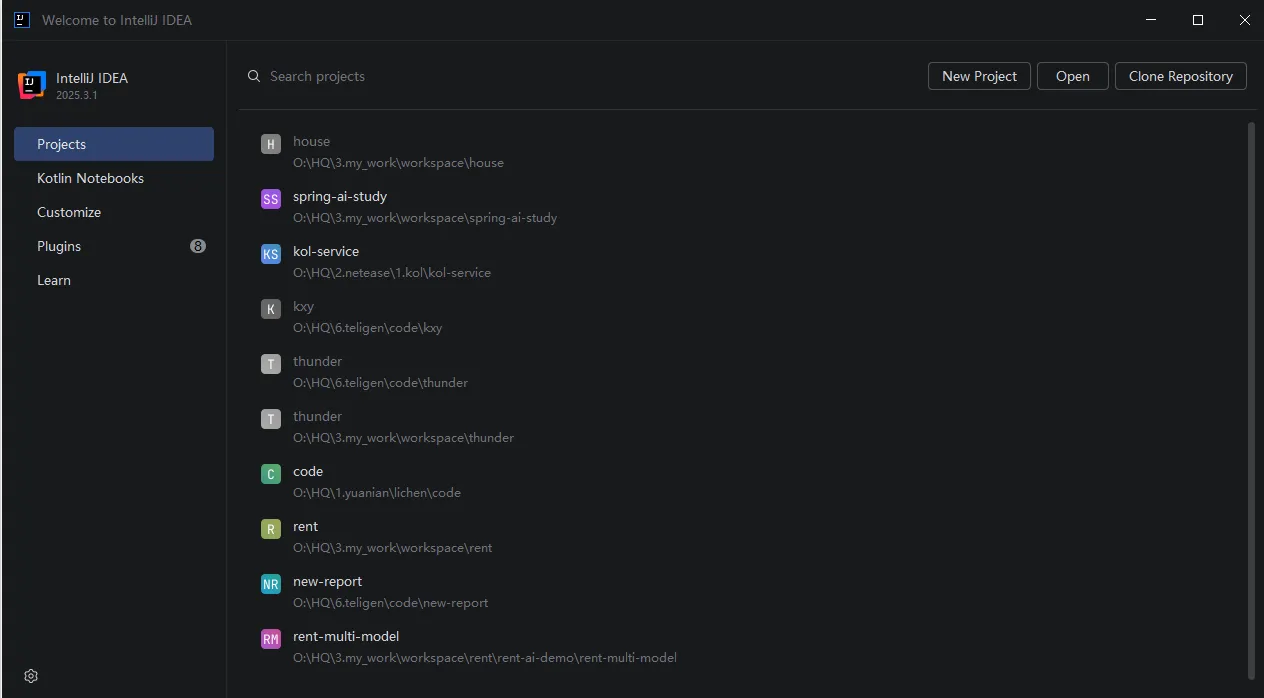The image size is (1264, 698).
Task: Click the teal NR project icon
Action: click(271, 584)
